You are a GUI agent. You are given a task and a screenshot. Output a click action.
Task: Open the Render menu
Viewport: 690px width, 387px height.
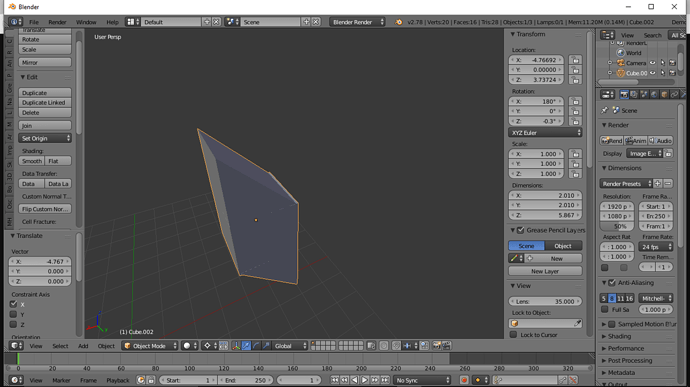tap(57, 22)
